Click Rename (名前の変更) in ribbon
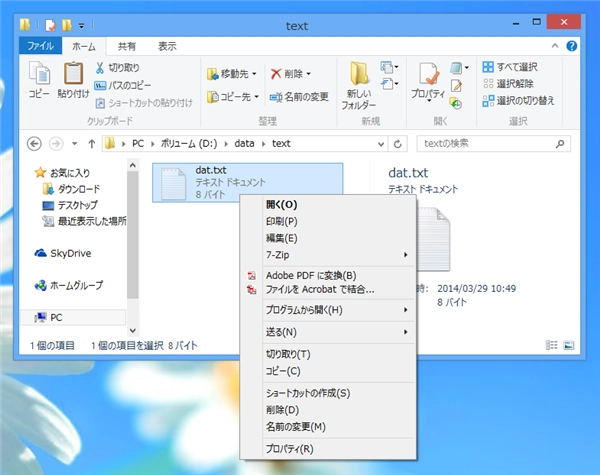 299,97
